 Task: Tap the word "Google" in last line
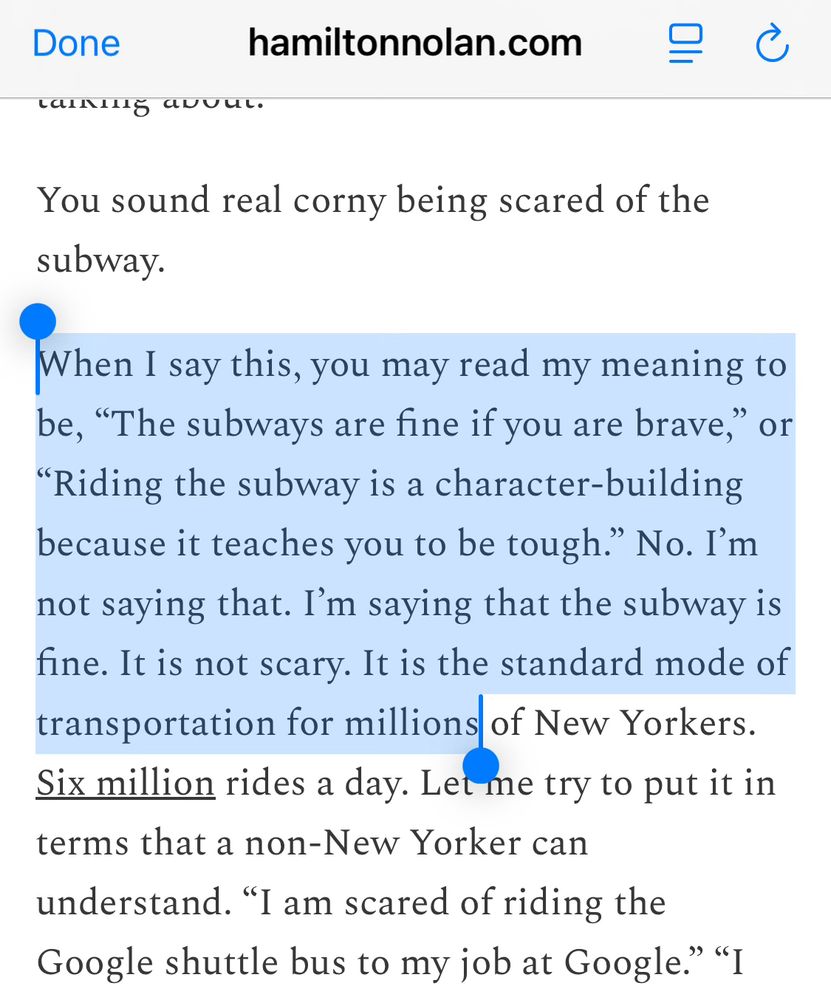pos(95,962)
